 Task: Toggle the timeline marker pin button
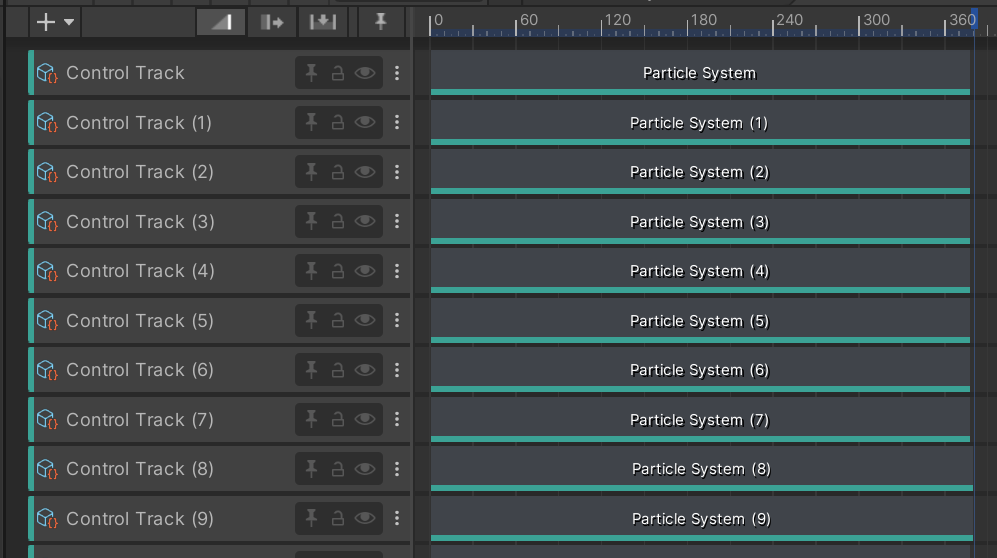380,22
